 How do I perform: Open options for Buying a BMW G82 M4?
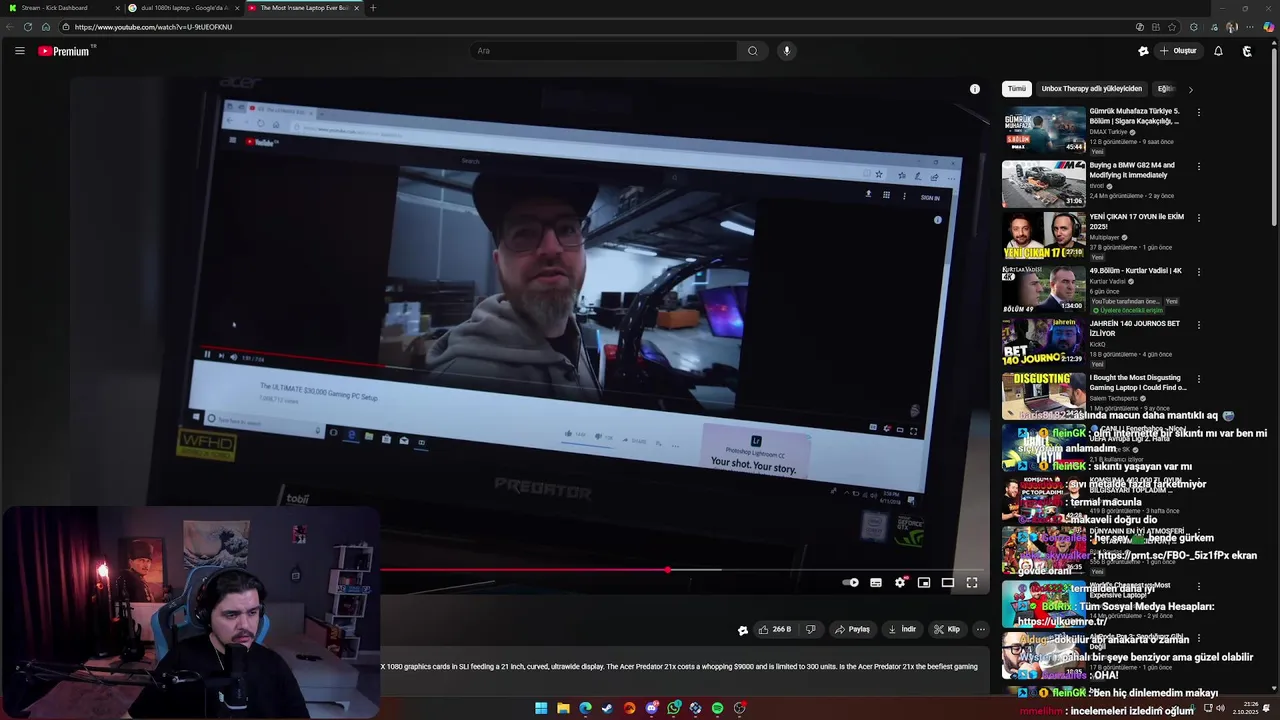(x=1198, y=167)
